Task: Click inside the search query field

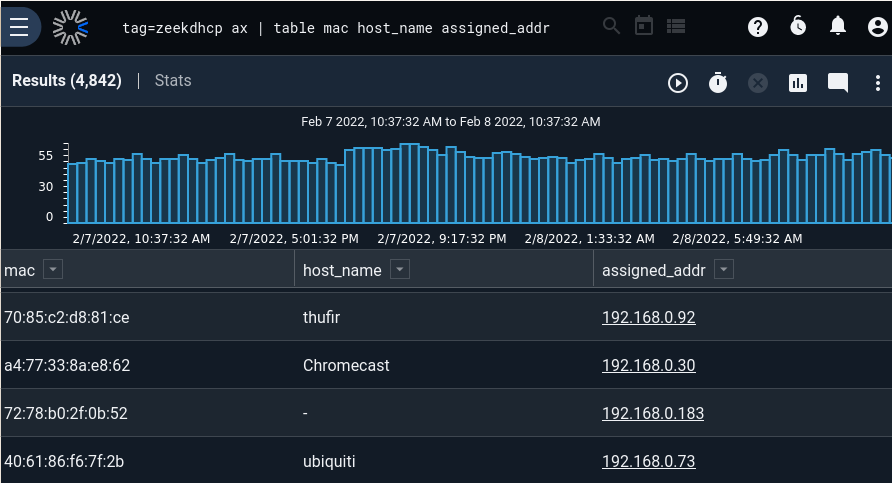Action: pos(336,28)
